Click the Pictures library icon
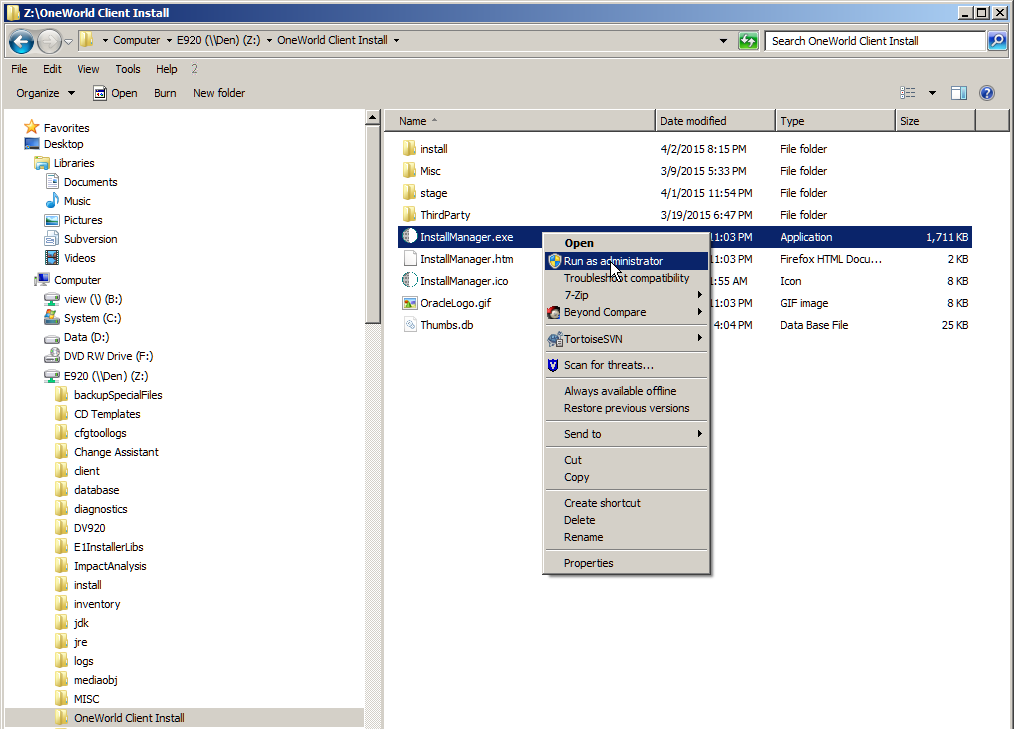Viewport: 1014px width, 729px height. (x=52, y=220)
